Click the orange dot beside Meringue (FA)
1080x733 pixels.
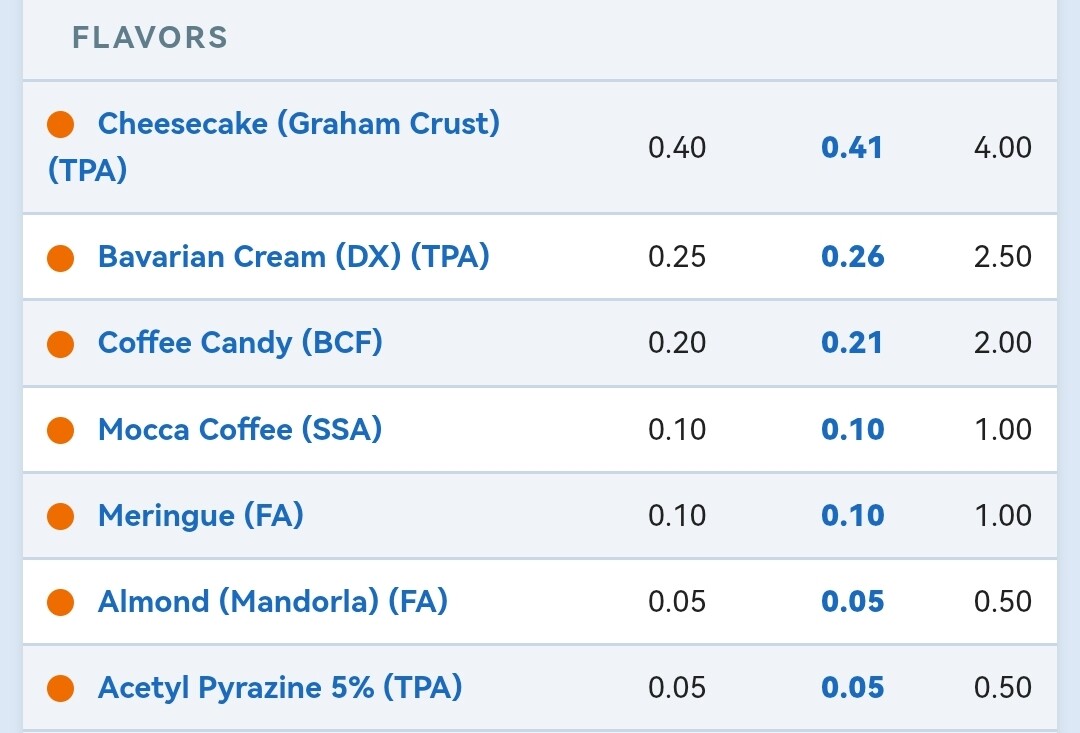tap(61, 516)
